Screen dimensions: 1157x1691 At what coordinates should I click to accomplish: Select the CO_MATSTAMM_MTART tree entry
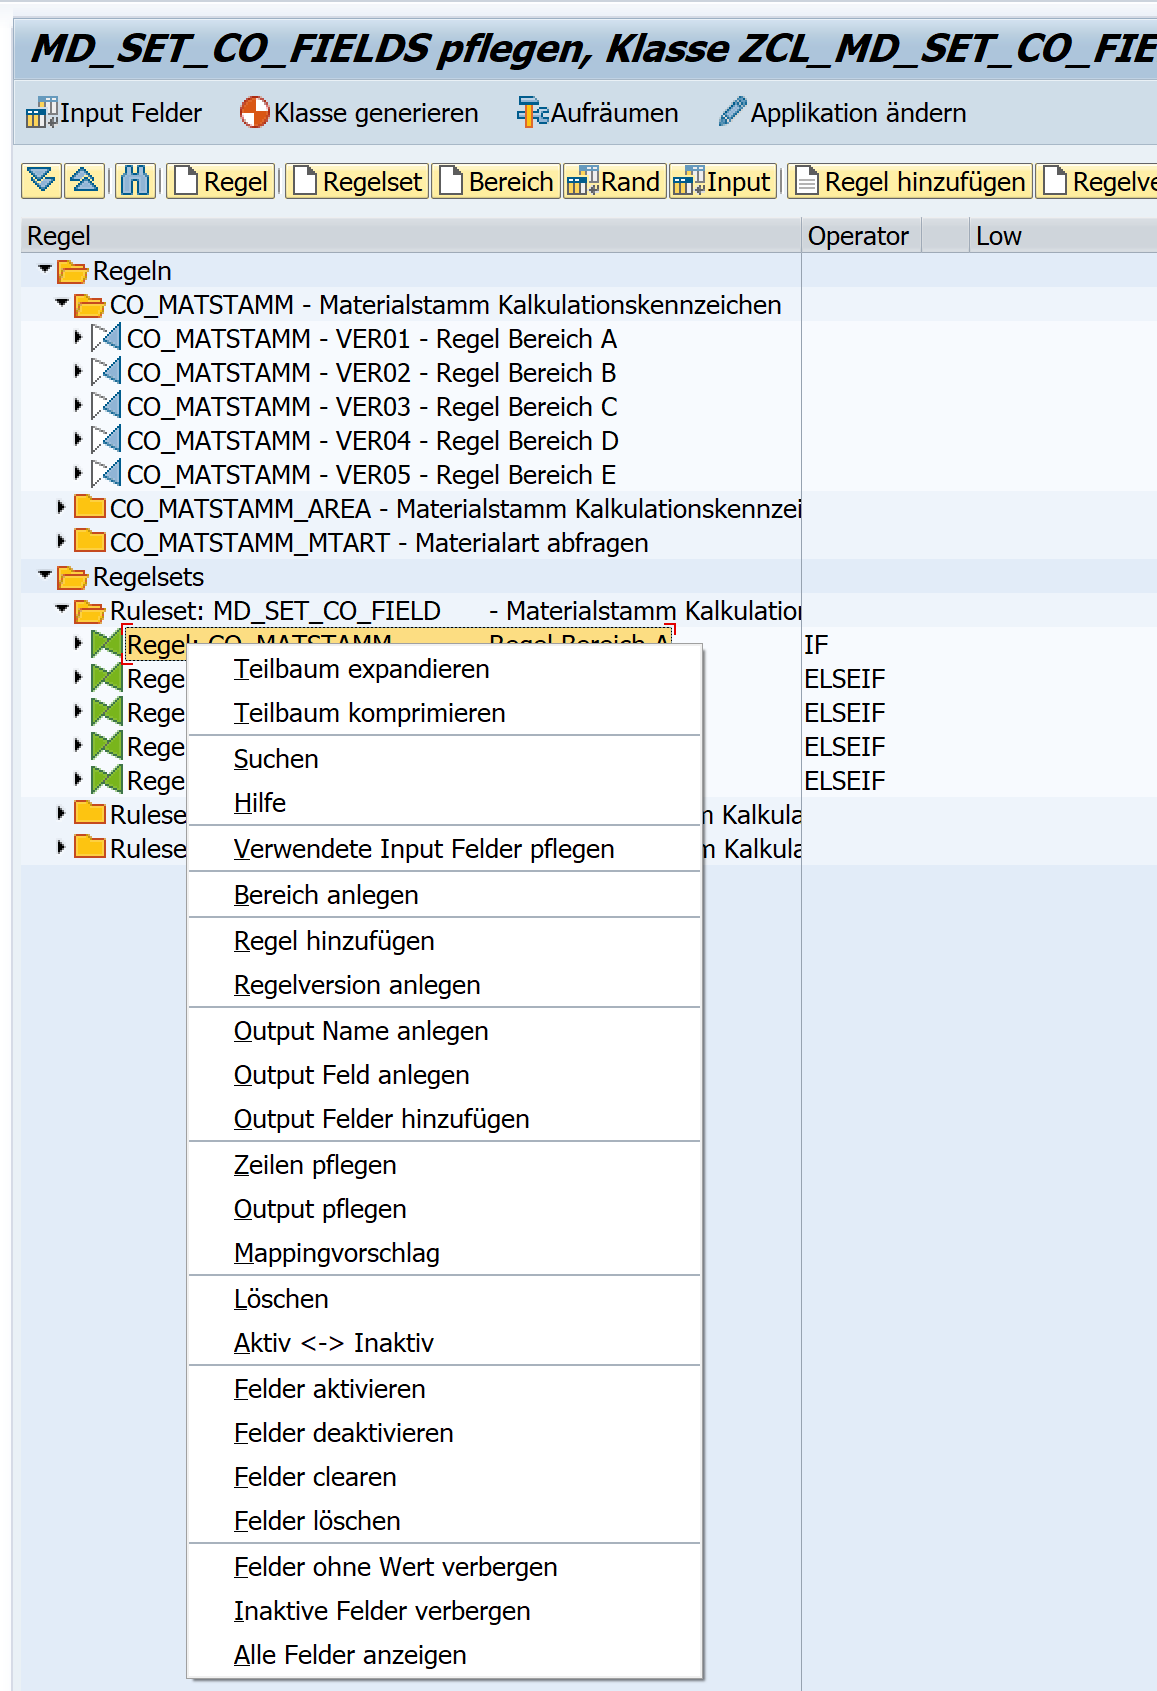pos(378,543)
